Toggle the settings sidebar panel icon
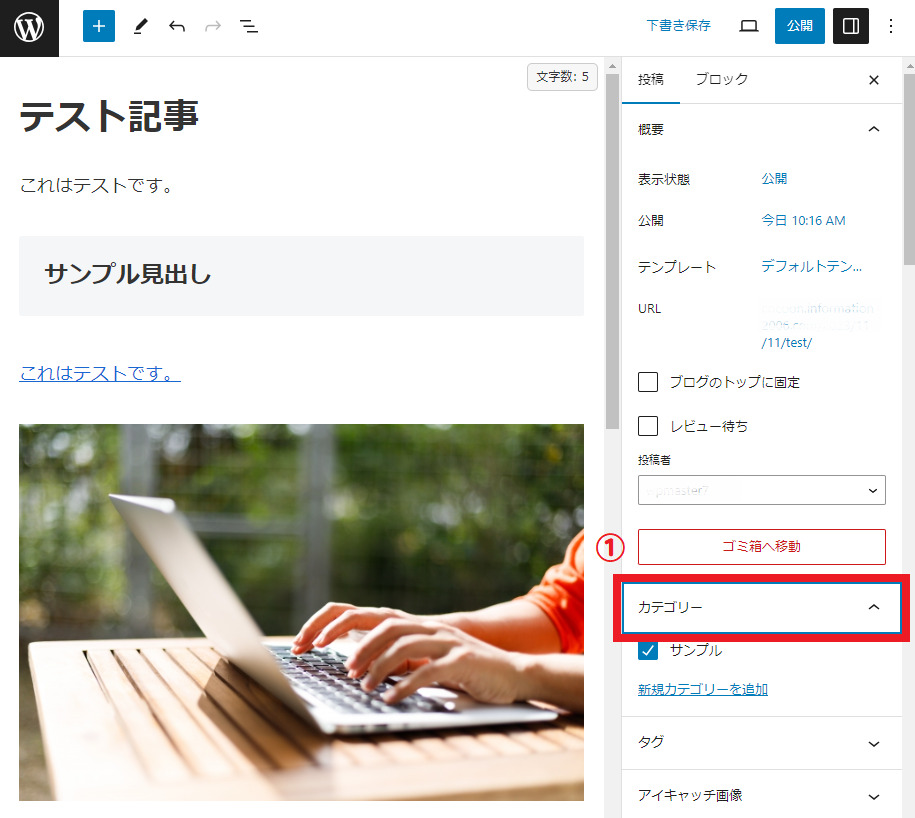The width and height of the screenshot is (915, 818). tap(850, 26)
